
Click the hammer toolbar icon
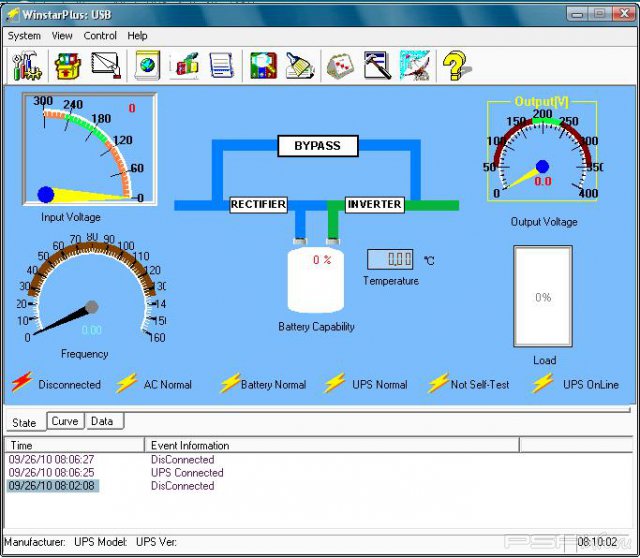pyautogui.click(x=377, y=66)
